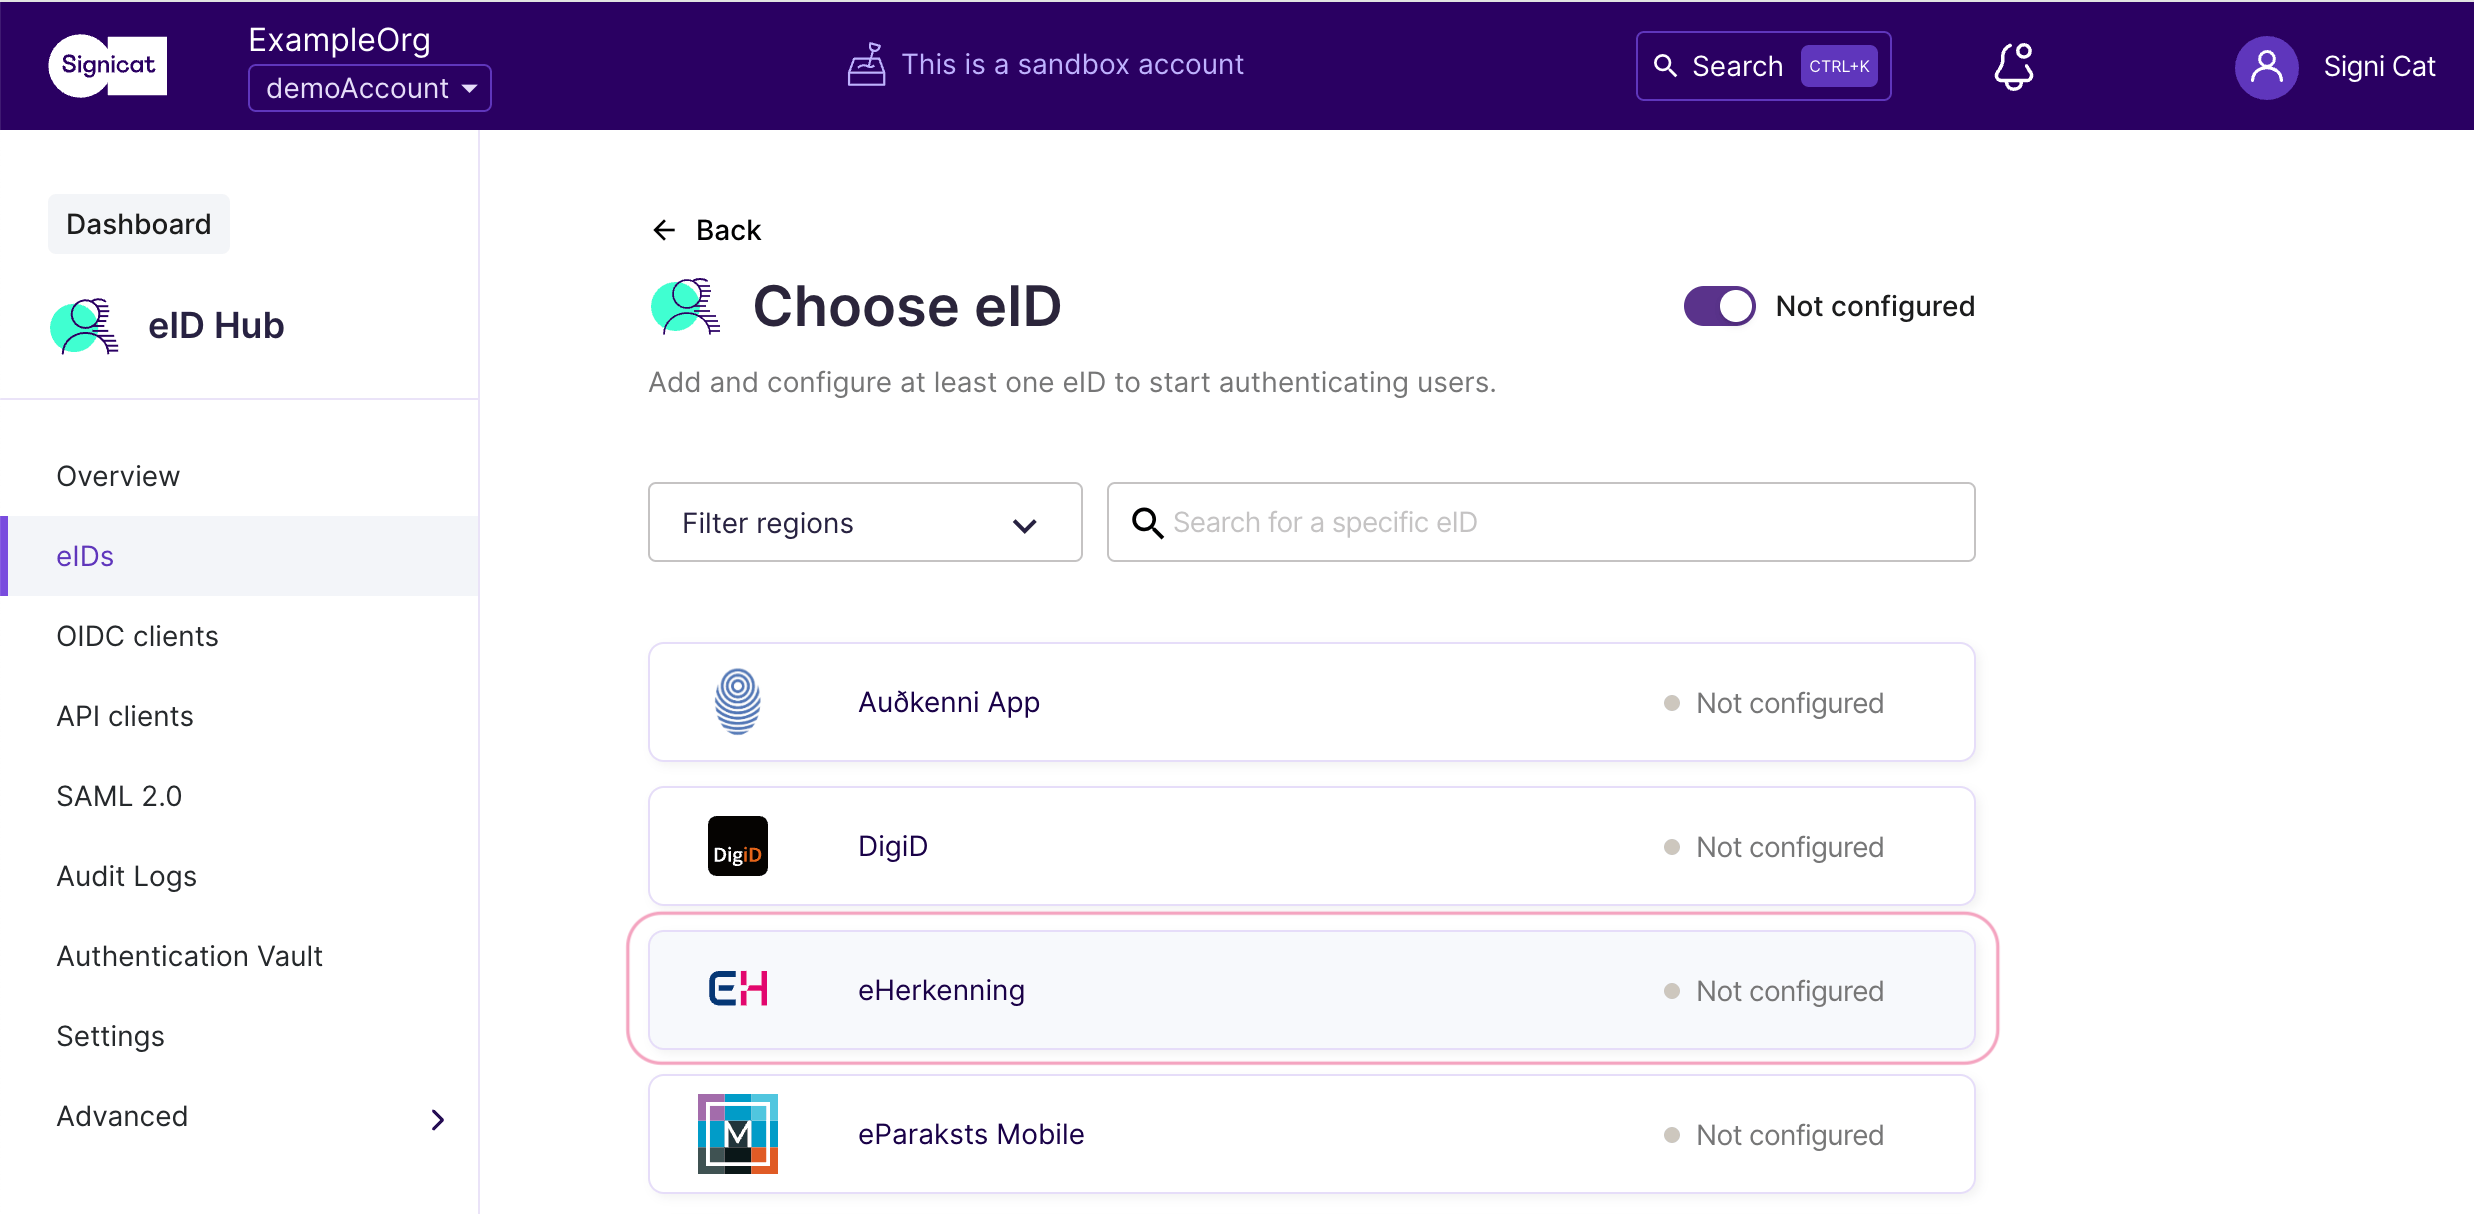Screen dimensions: 2474x1214
Task: Click the notification bell icon
Action: [x=2011, y=66]
